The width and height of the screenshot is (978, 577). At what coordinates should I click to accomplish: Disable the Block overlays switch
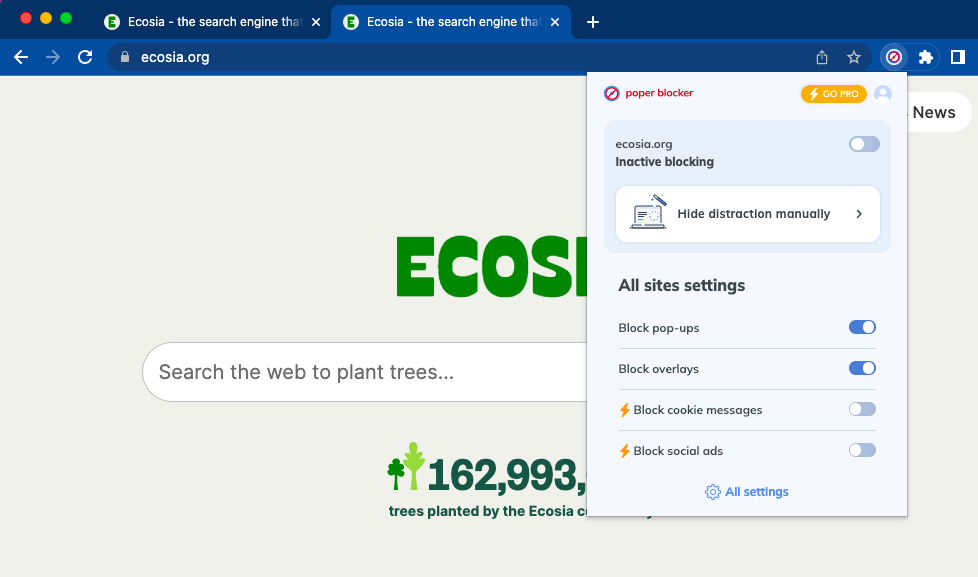pyautogui.click(x=862, y=369)
